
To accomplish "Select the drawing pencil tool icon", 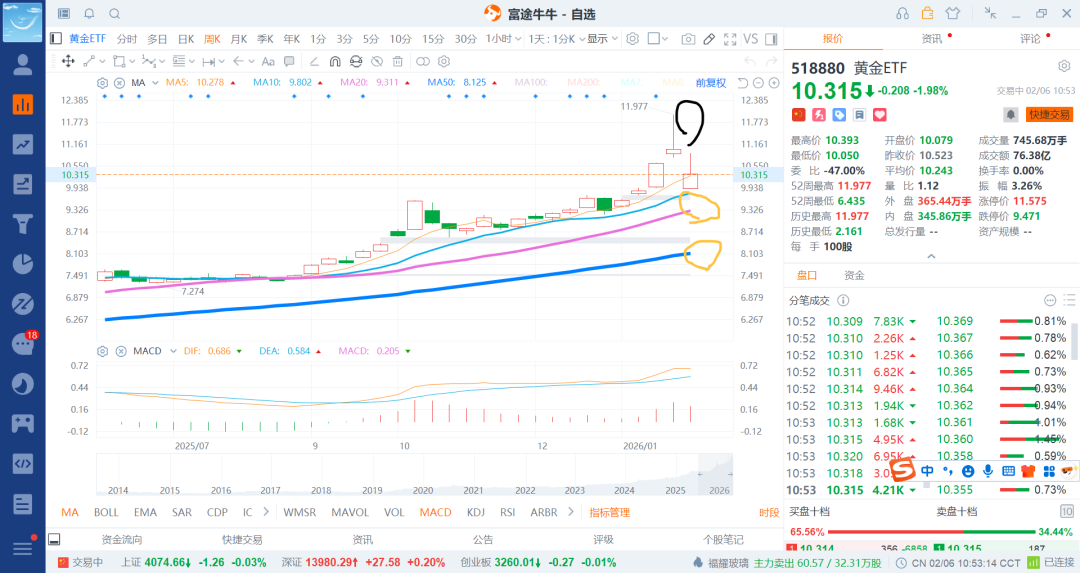I will 709,39.
